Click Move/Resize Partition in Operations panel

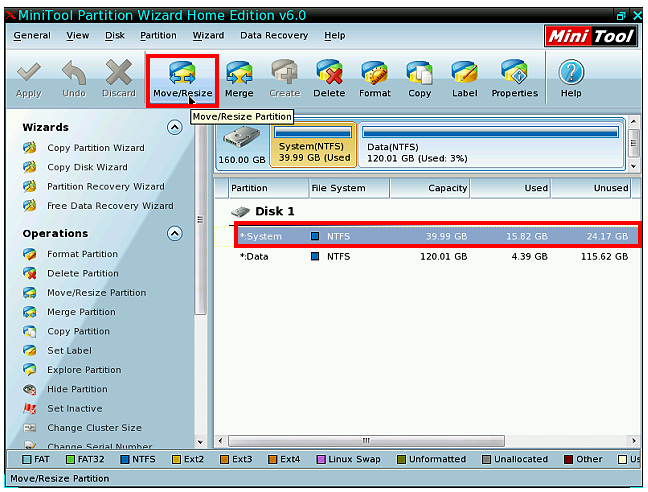click(85, 293)
